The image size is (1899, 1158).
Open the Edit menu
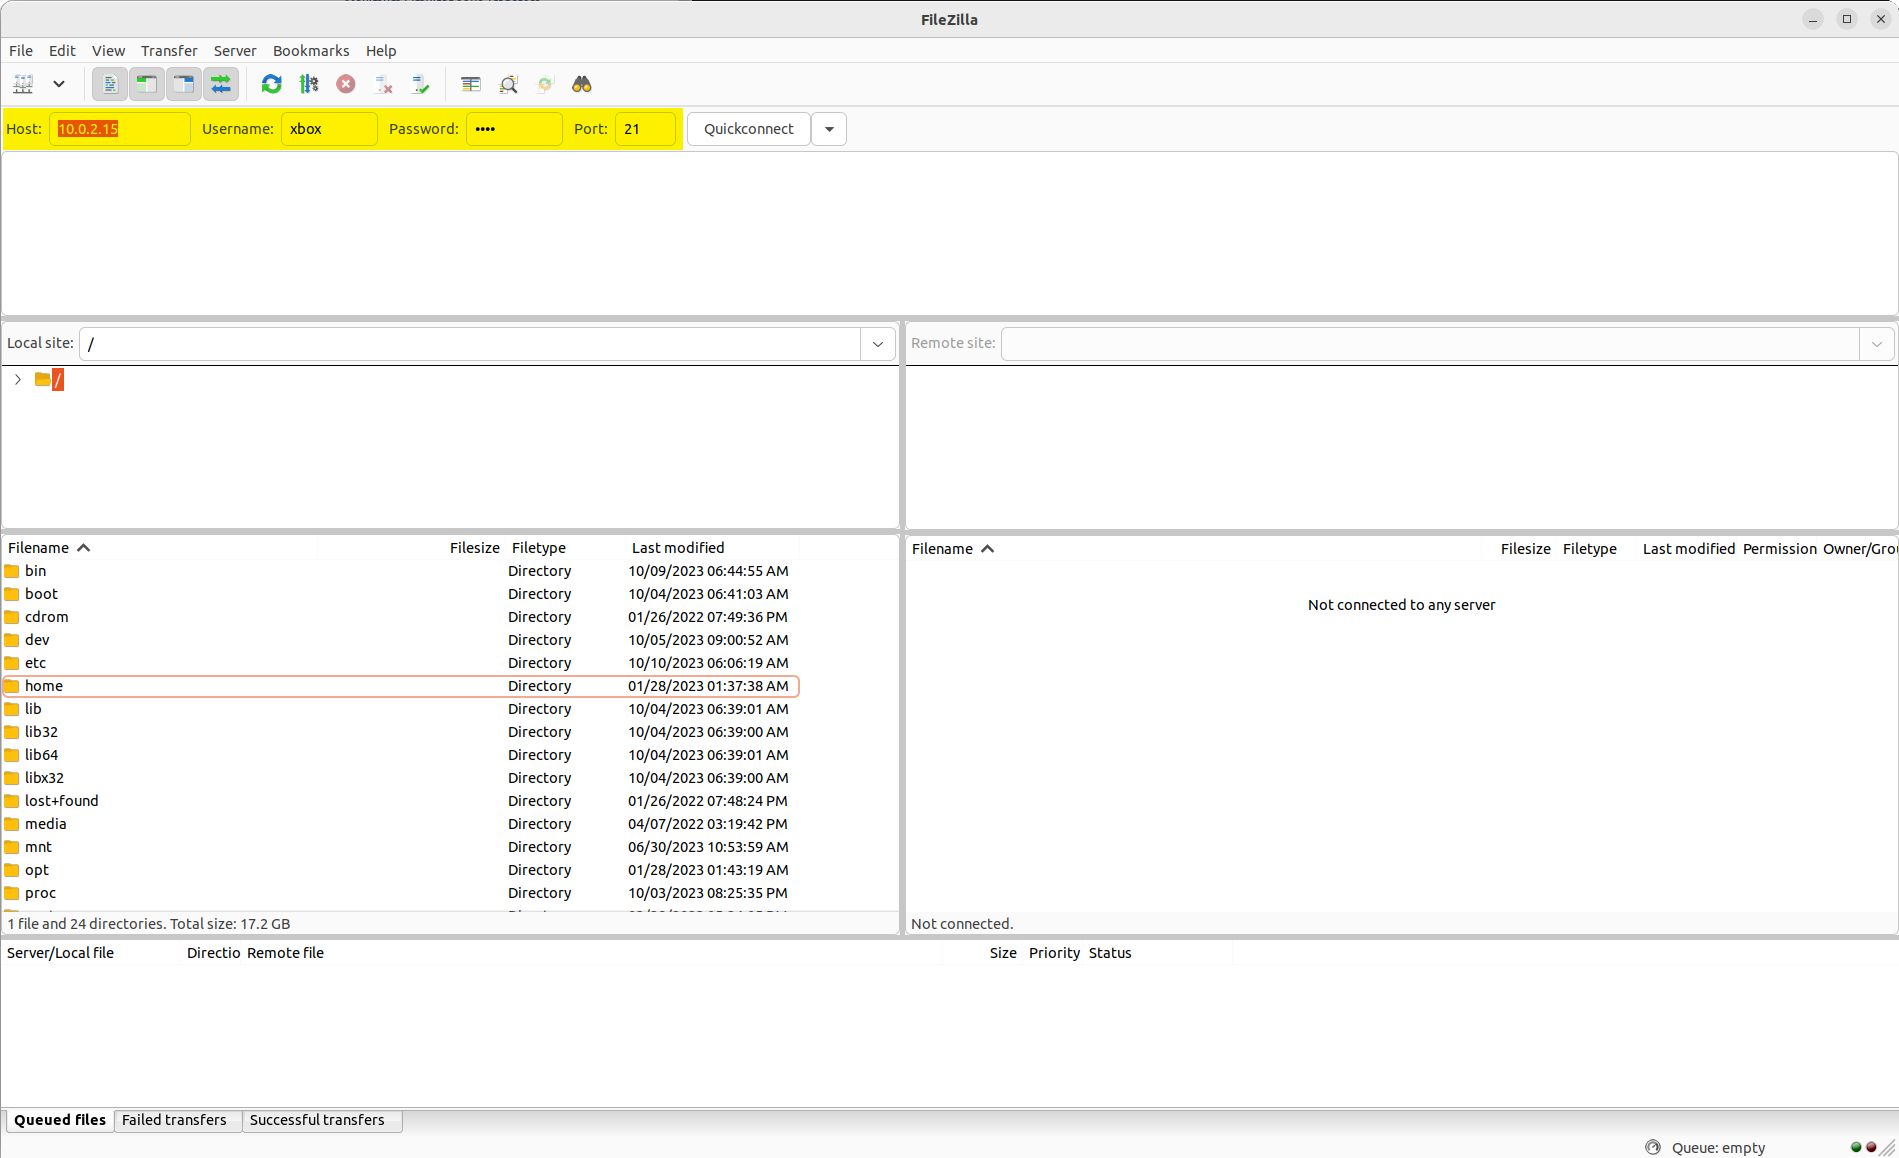[62, 51]
